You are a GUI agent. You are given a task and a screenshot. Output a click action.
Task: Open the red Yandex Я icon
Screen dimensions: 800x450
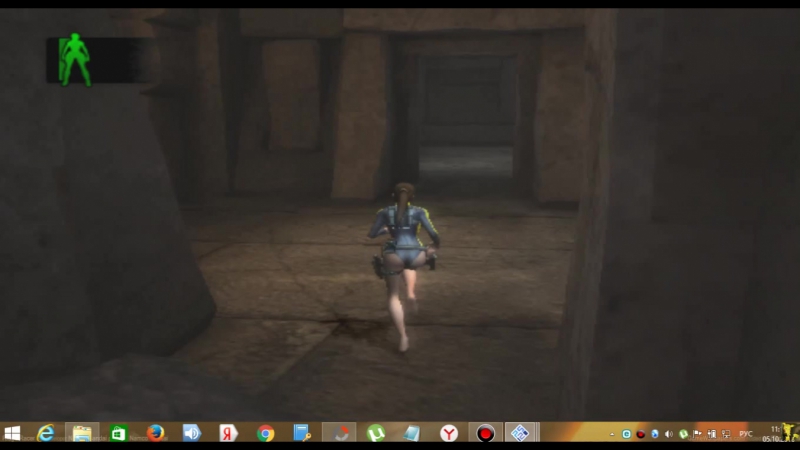pos(229,433)
